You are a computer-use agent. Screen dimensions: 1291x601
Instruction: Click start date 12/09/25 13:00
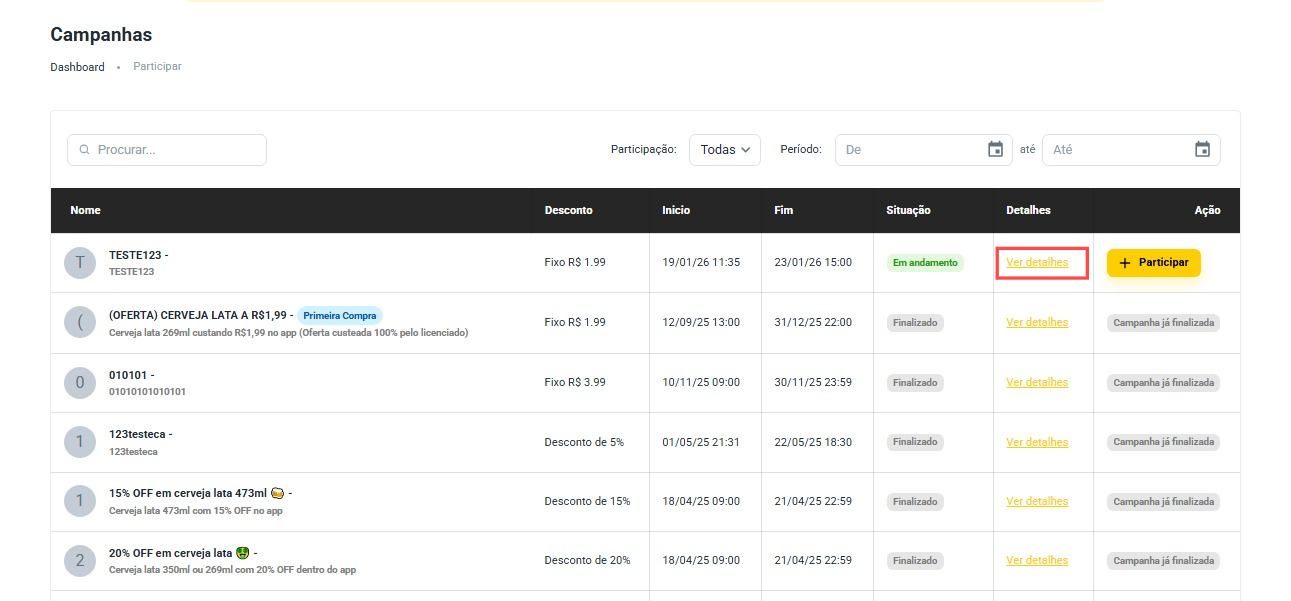tap(701, 322)
